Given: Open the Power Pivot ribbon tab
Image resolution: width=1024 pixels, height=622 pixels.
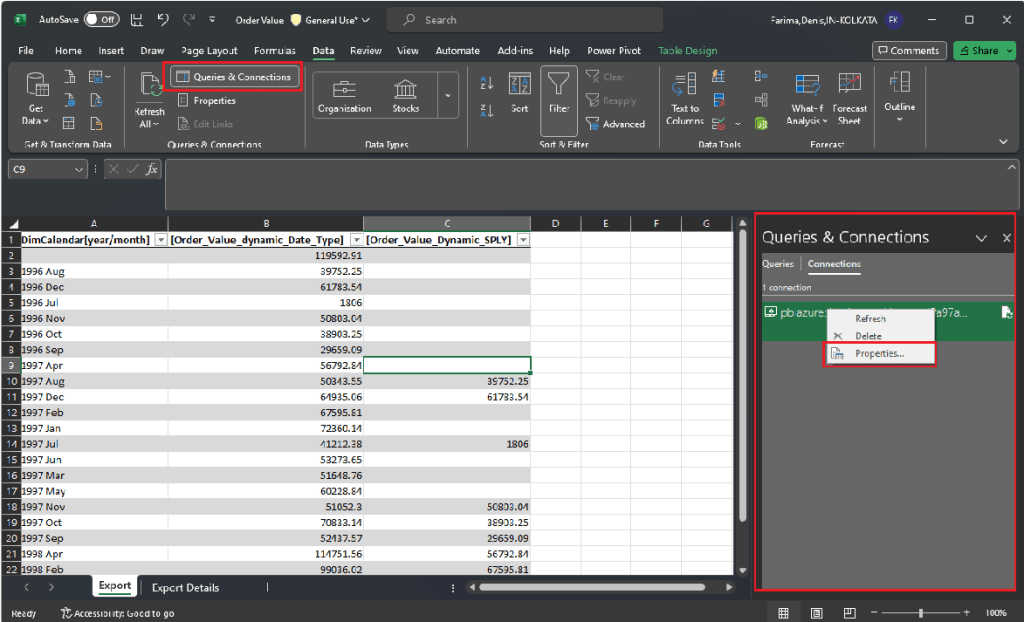Looking at the screenshot, I should pos(614,50).
